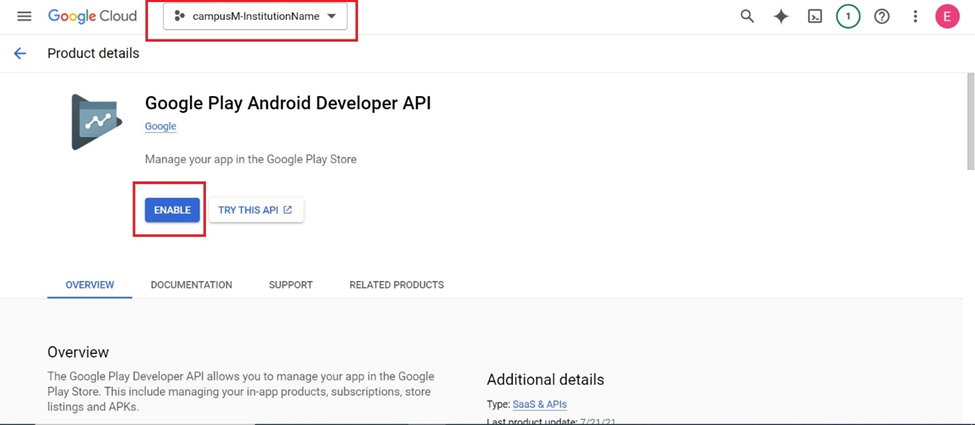Open the SaaS & APIs type link

tap(540, 404)
